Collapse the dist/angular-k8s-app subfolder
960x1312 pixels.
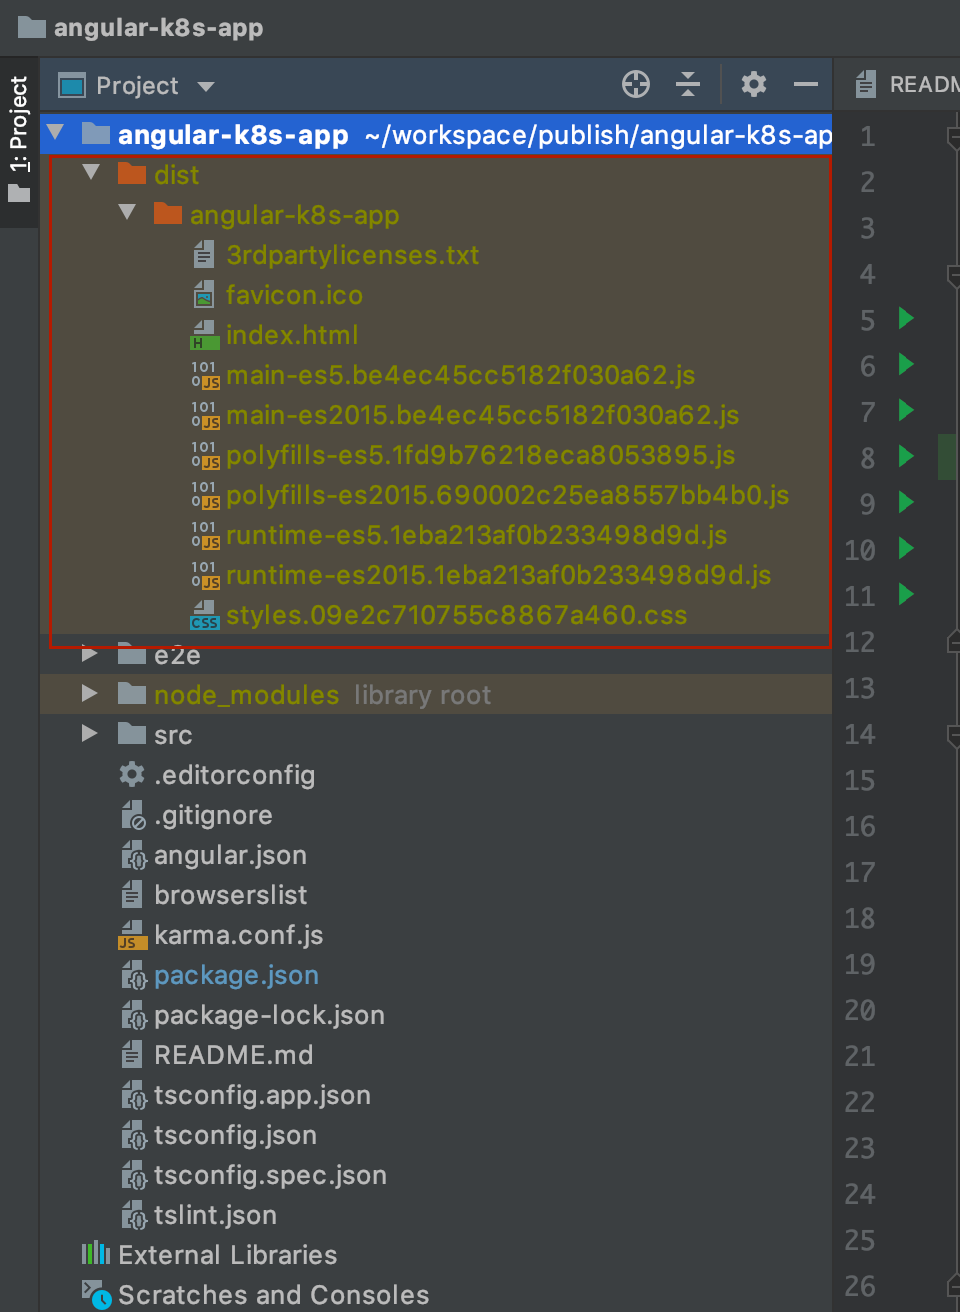click(127, 213)
